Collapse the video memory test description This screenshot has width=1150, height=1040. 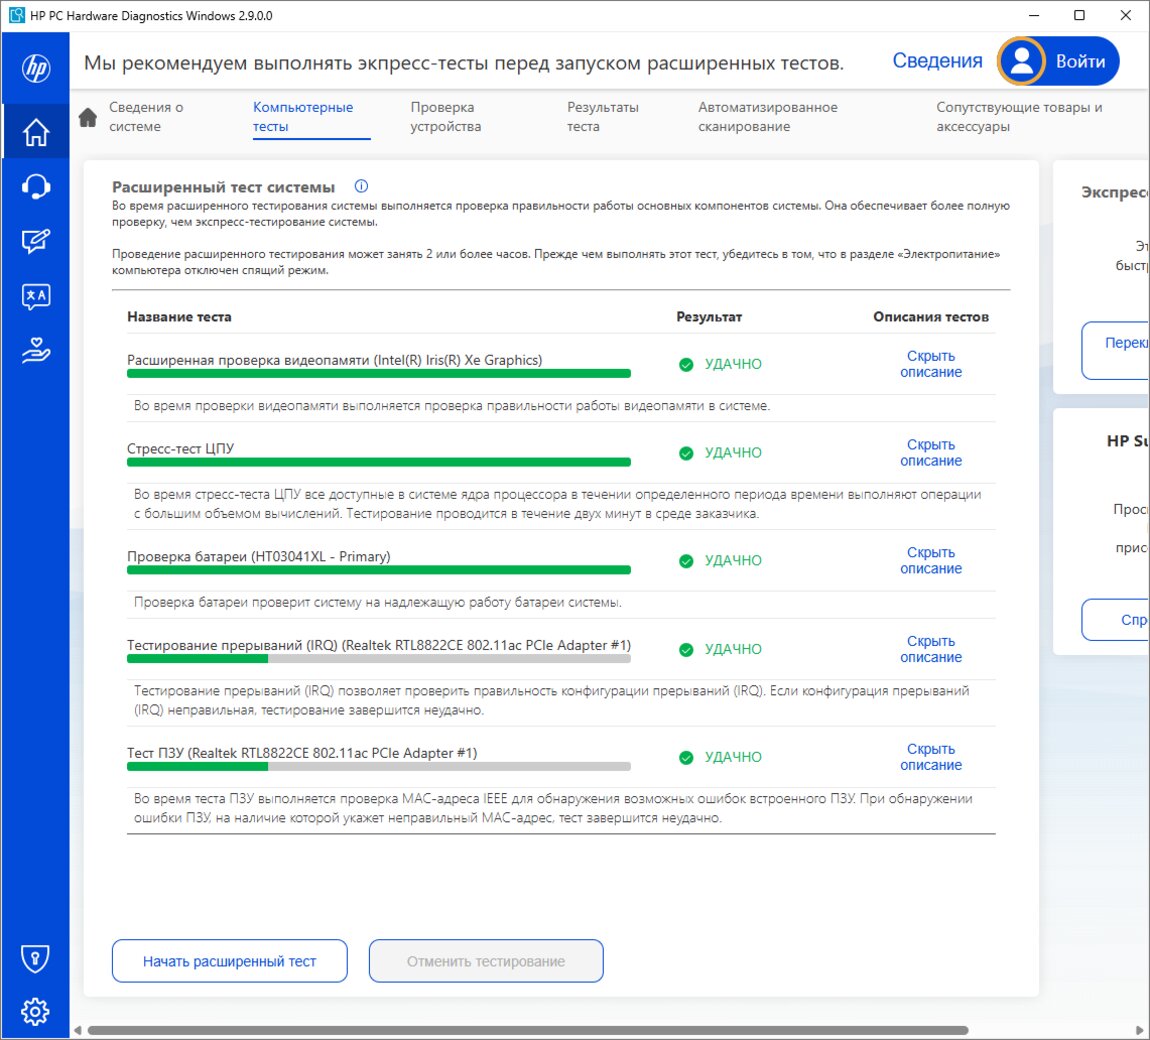pos(930,364)
